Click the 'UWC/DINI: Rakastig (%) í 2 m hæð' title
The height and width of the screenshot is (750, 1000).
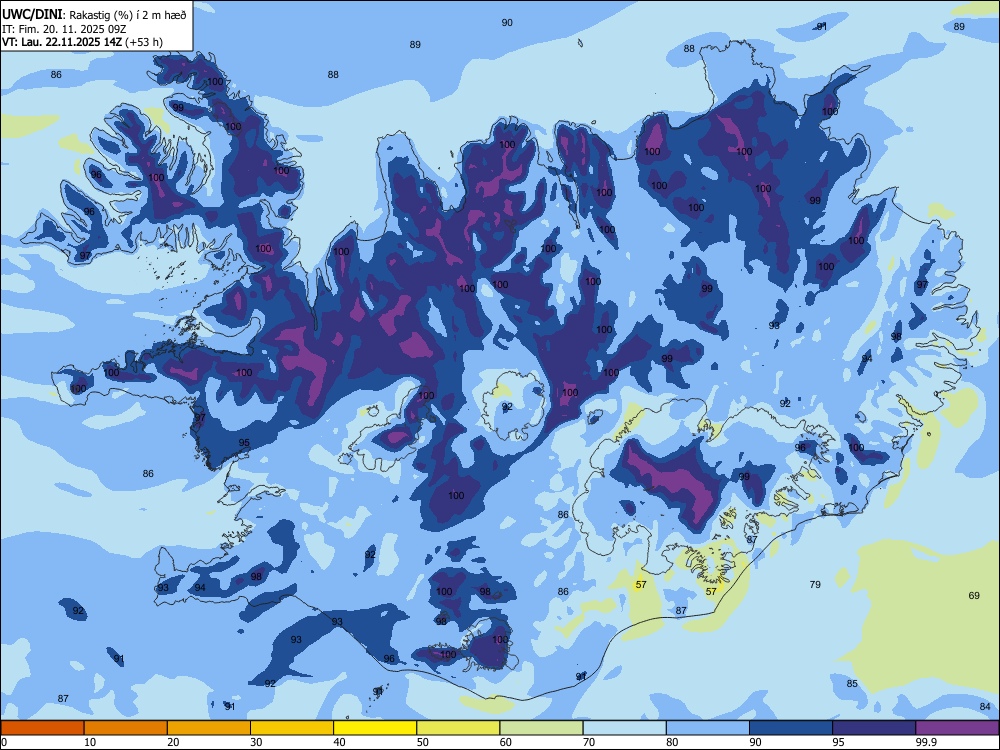tap(94, 15)
